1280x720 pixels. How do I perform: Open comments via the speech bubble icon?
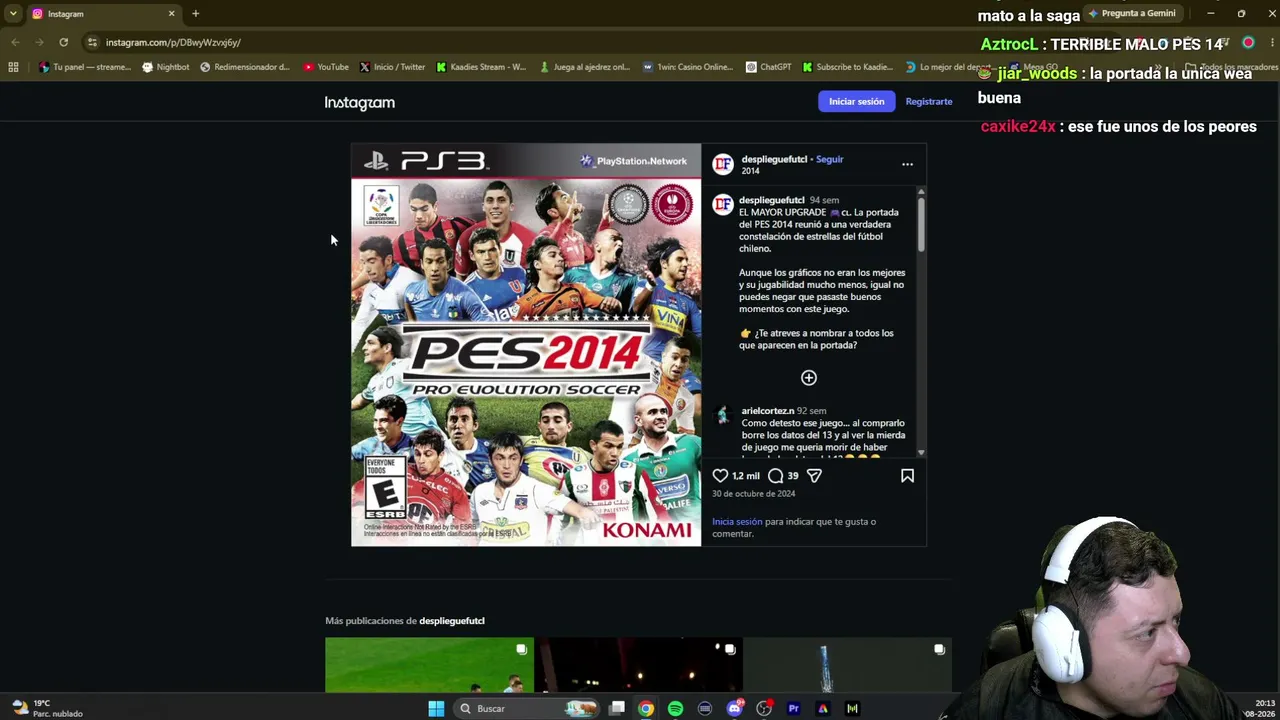click(775, 476)
